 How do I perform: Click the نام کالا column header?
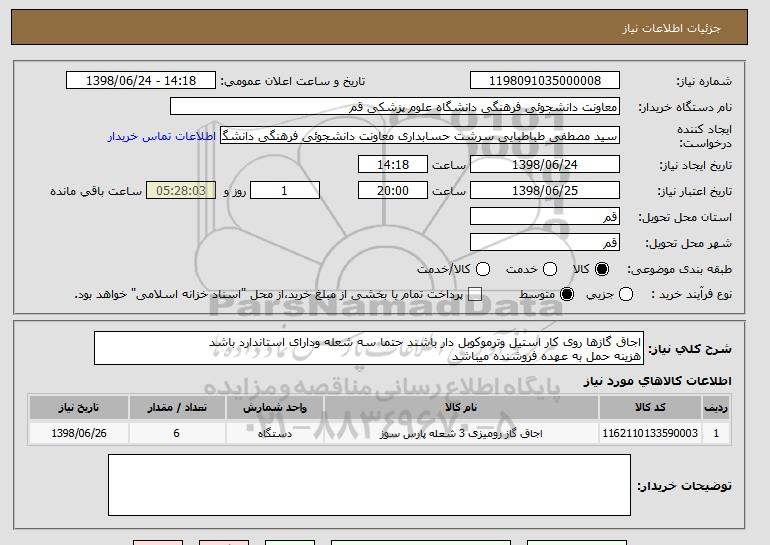click(x=461, y=408)
